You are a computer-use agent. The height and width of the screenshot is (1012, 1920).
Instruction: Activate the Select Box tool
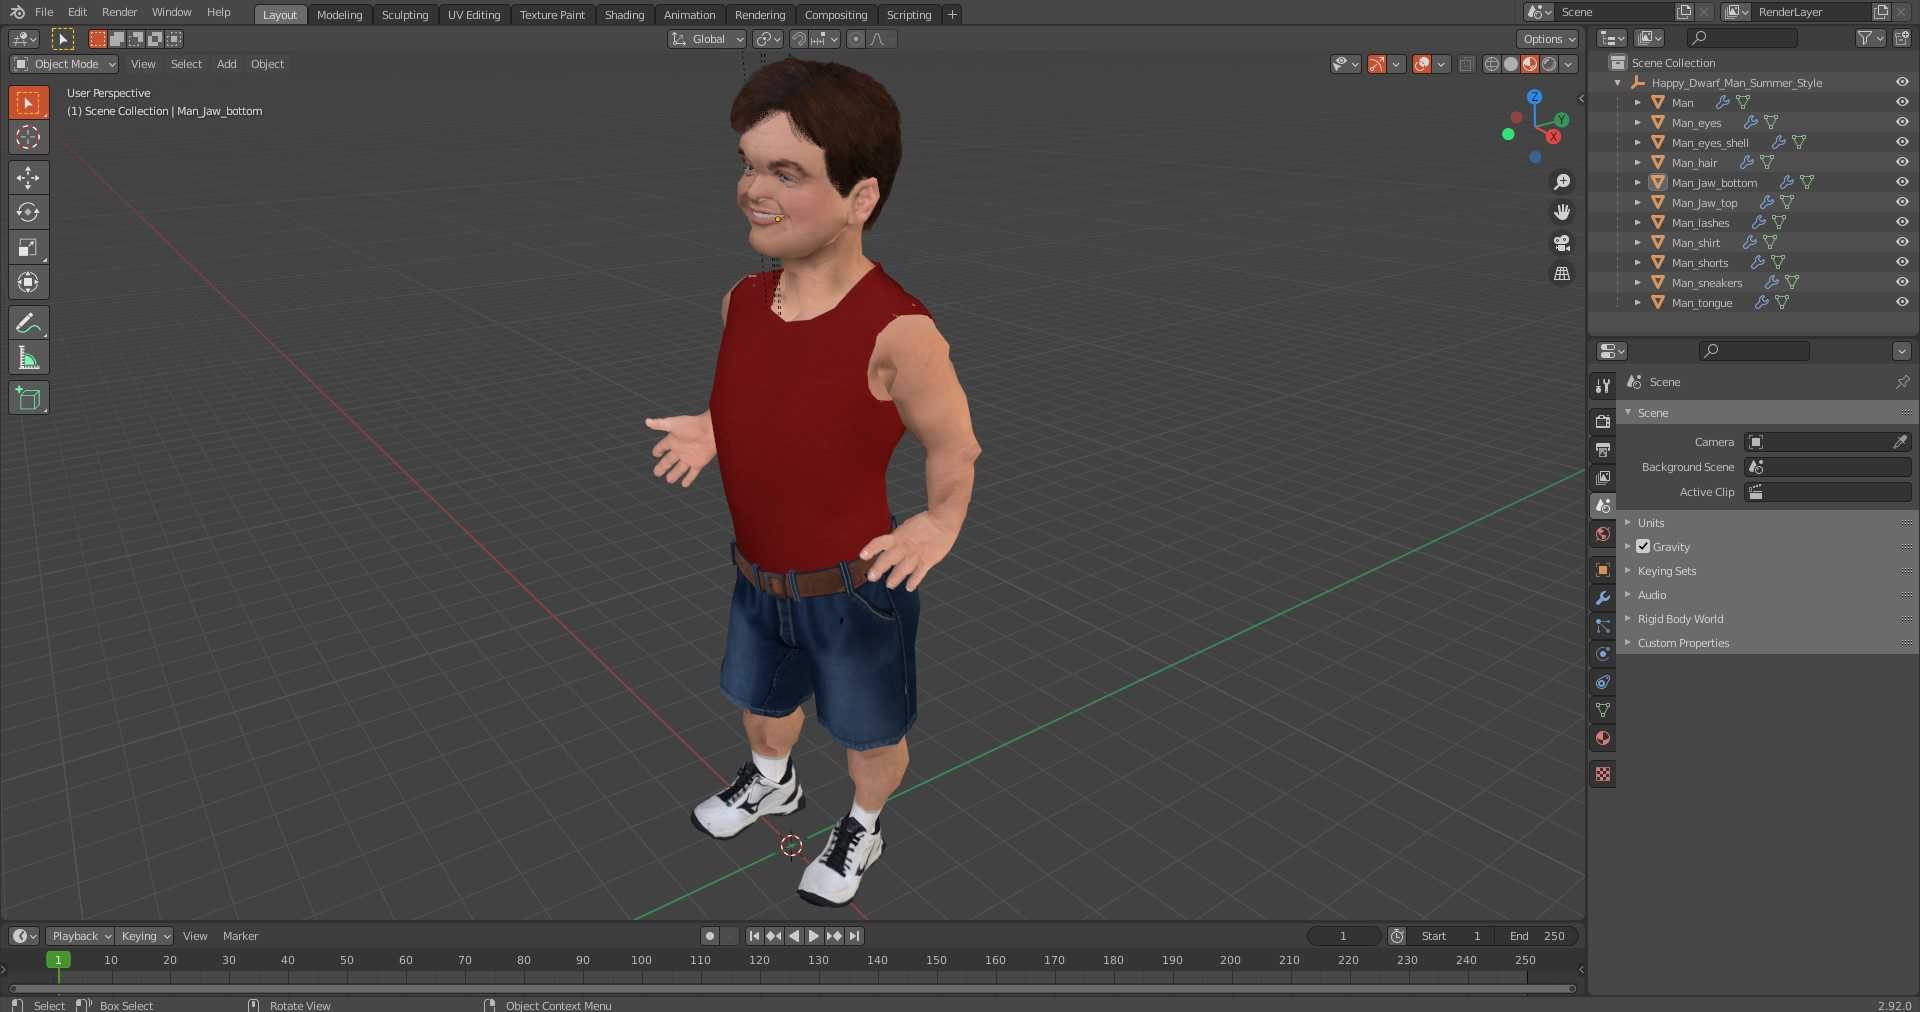pos(28,103)
